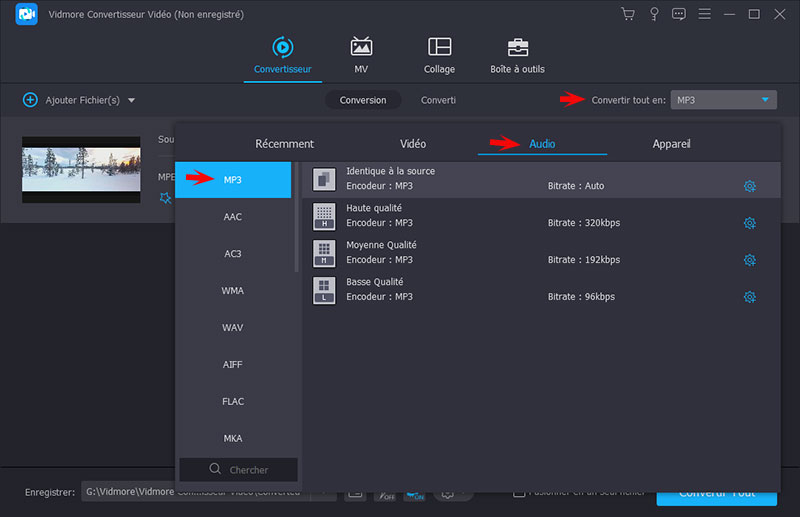800x517 pixels.
Task: Open the Collage tab
Action: 439,56
